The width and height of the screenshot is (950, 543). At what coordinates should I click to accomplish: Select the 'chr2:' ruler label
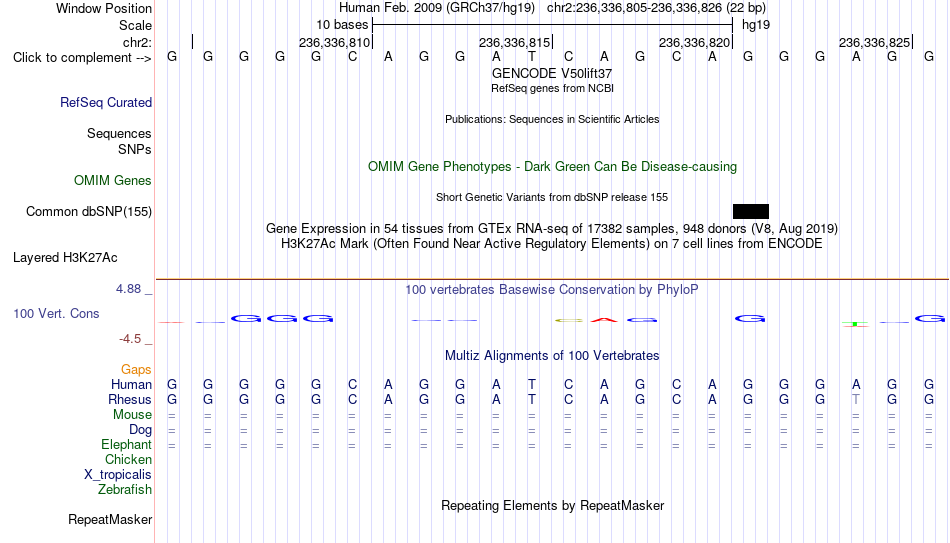click(x=138, y=42)
